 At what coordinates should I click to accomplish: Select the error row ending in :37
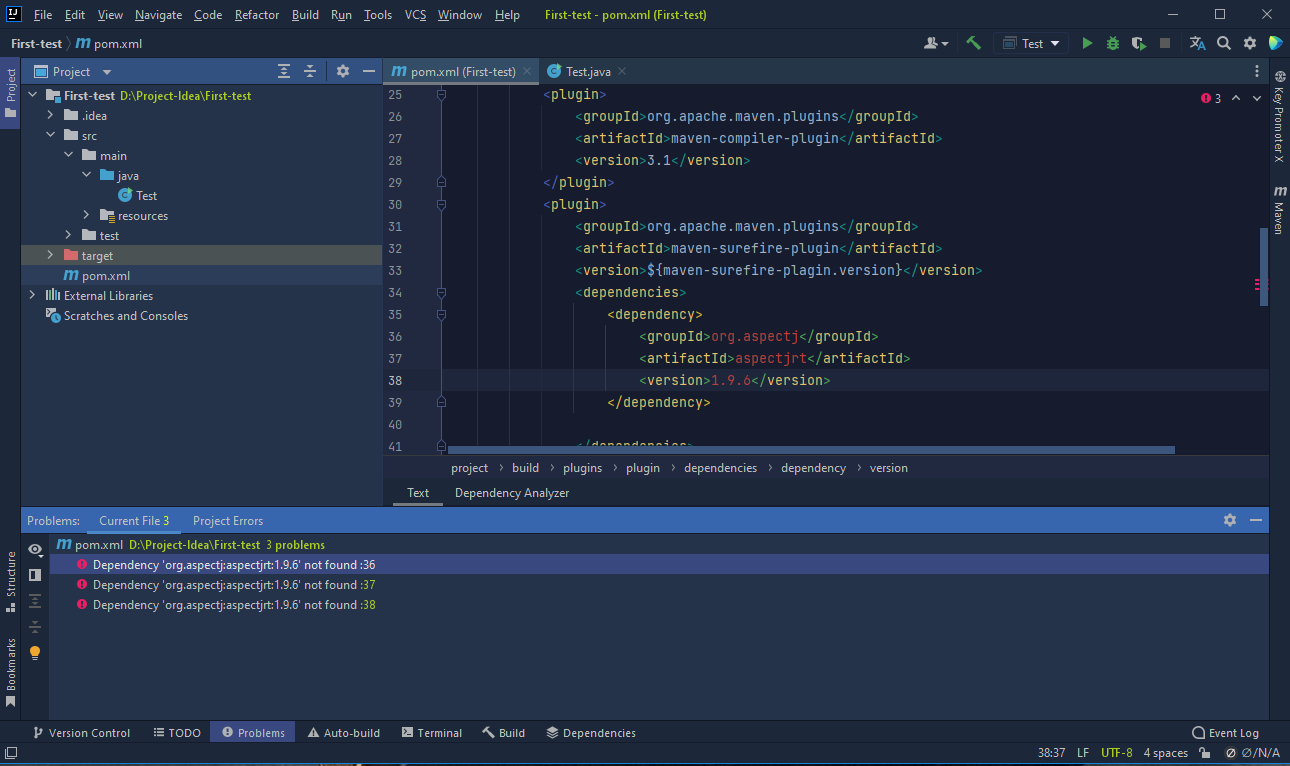[659, 585]
